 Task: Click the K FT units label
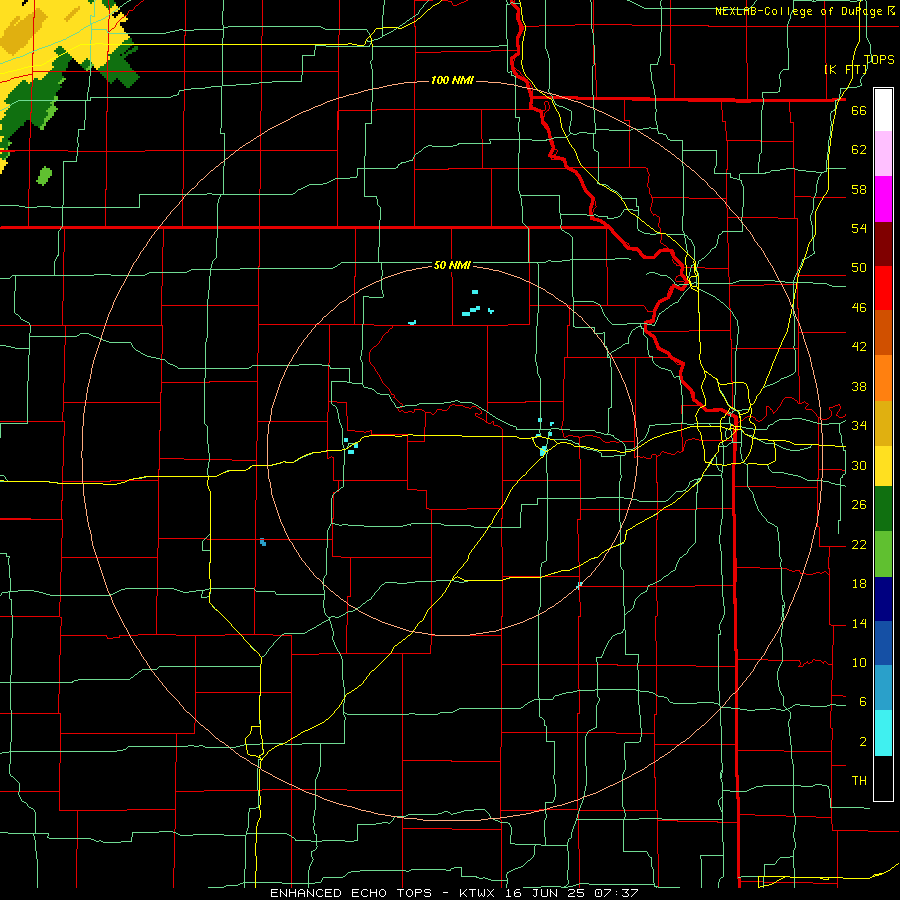pos(846,70)
